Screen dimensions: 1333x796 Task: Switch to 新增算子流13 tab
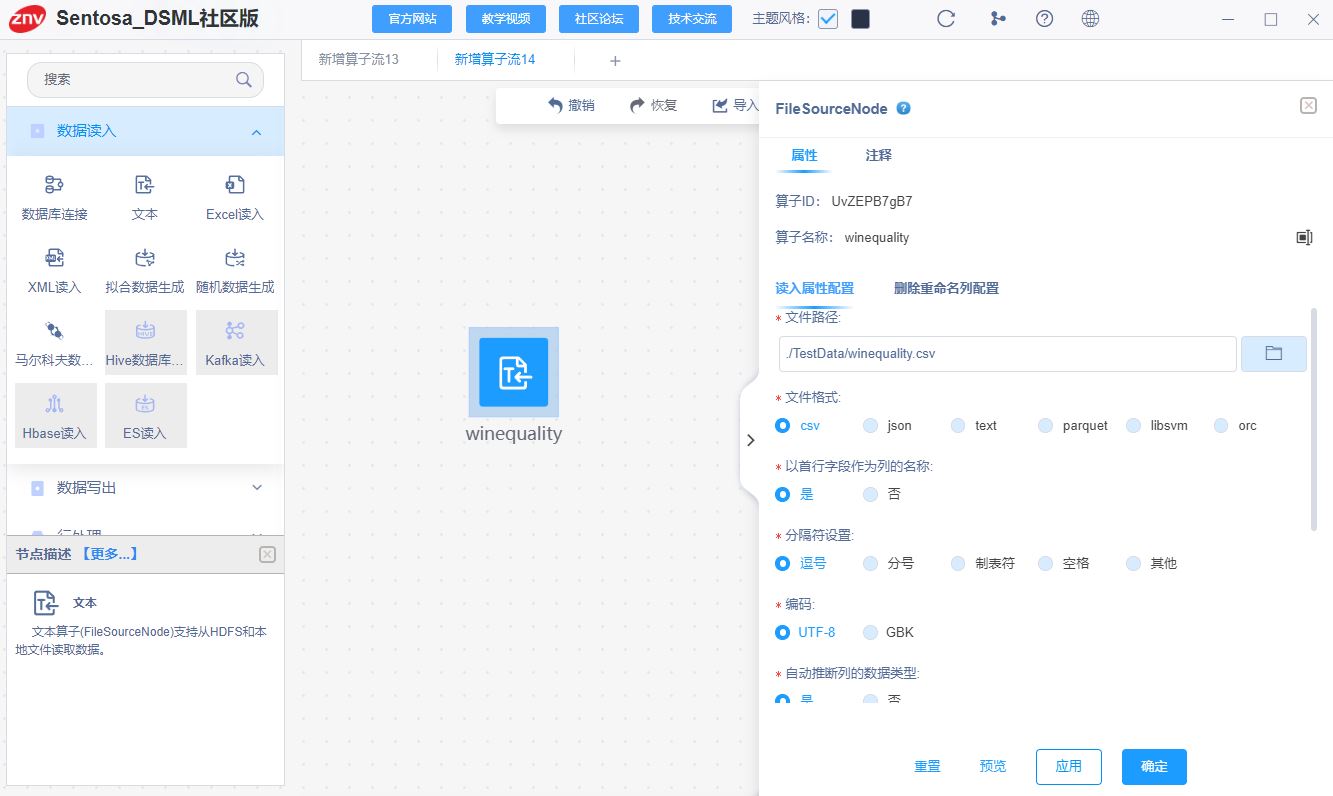358,59
